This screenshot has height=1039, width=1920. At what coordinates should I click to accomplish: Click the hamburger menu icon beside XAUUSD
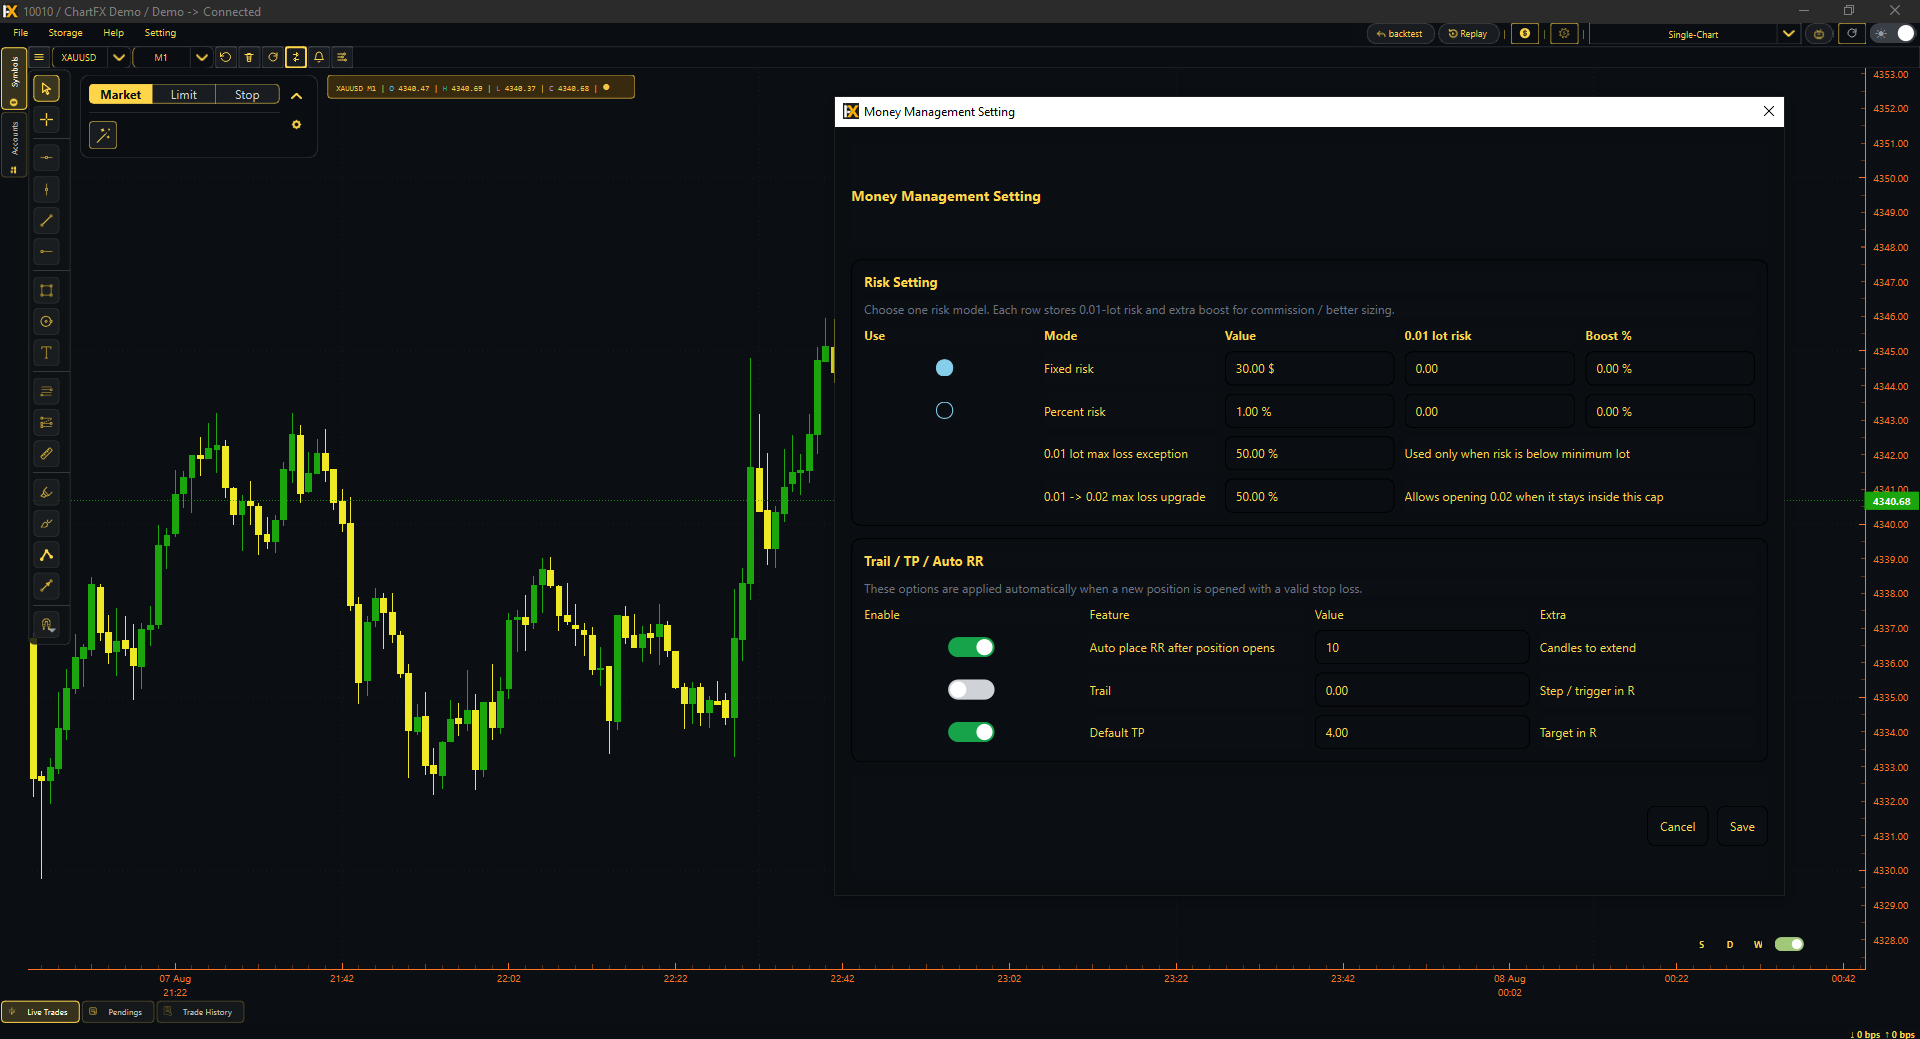point(39,57)
